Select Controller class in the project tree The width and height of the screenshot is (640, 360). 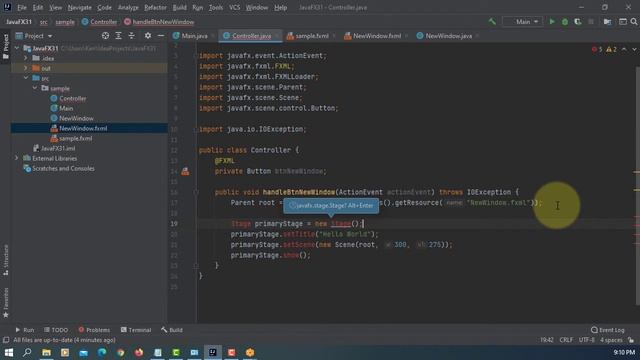73,98
